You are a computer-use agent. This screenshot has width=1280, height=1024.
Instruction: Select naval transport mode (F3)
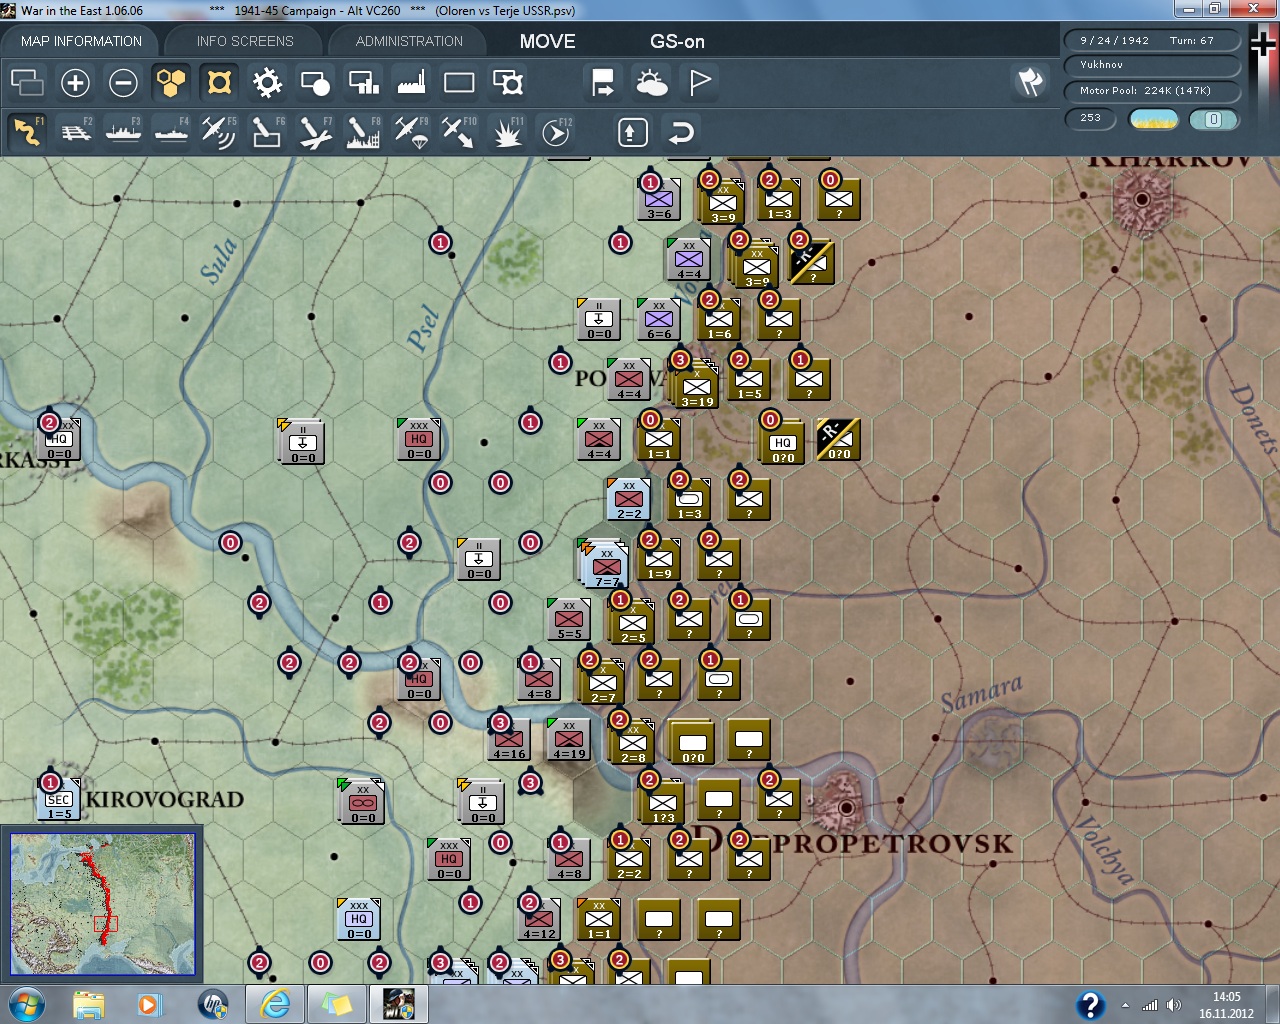[123, 132]
